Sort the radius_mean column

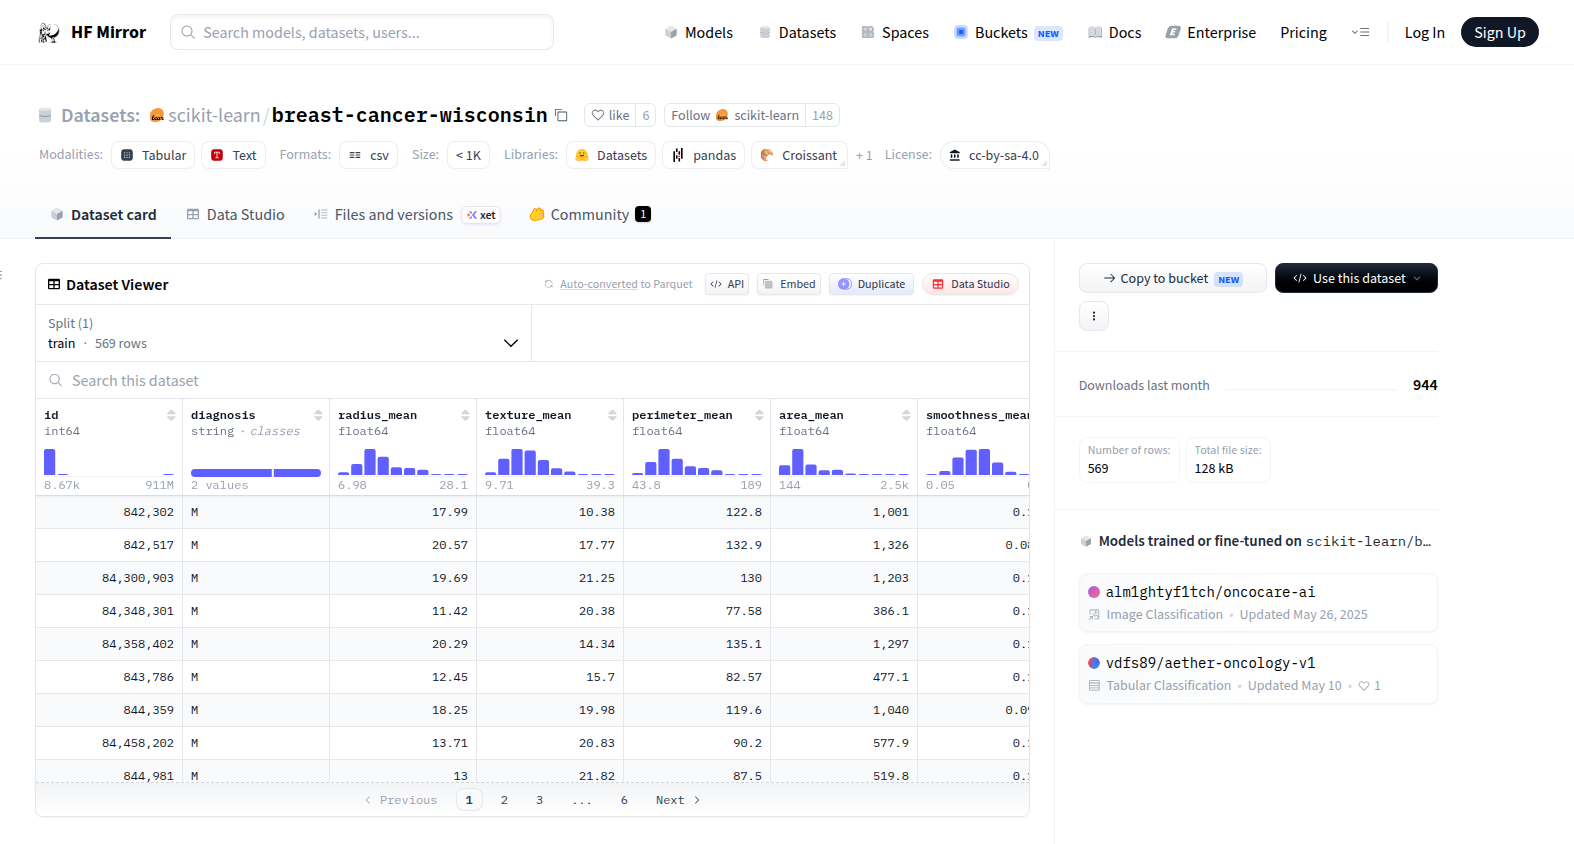point(465,415)
